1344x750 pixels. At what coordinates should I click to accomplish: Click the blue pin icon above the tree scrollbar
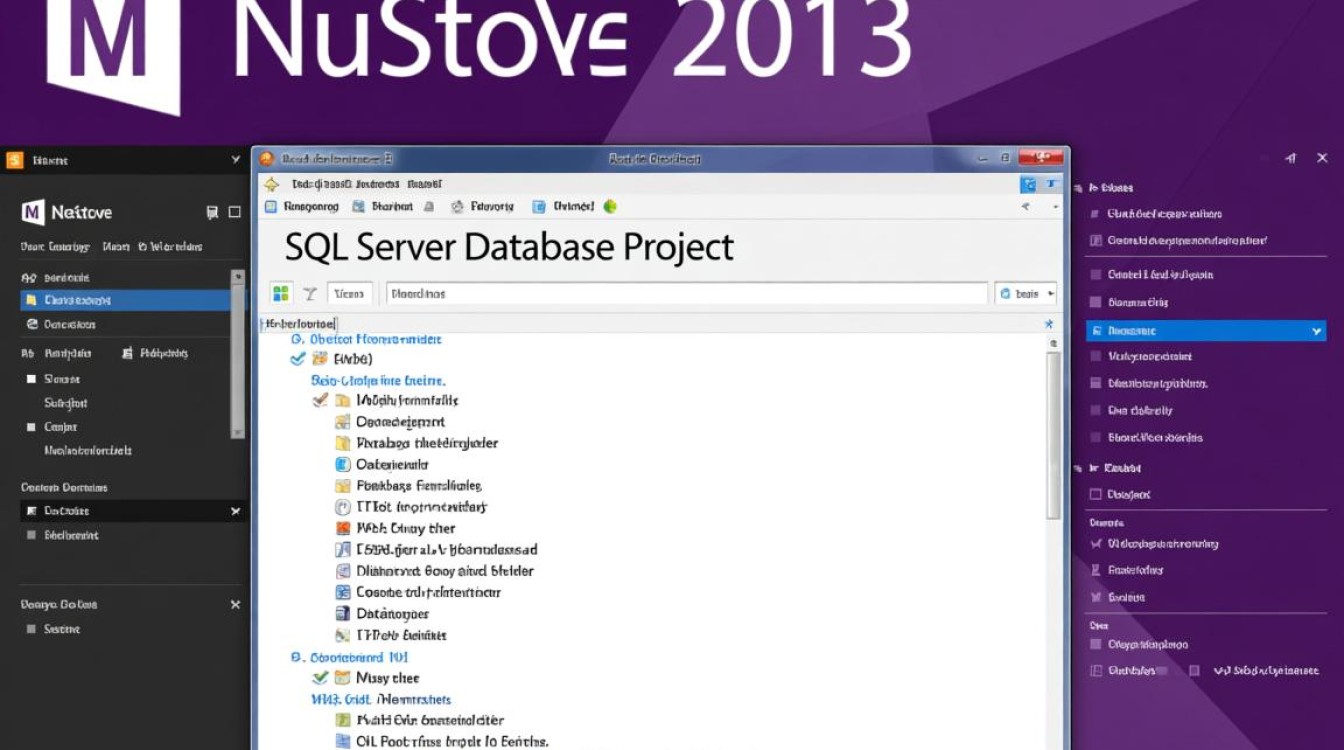pyautogui.click(x=1048, y=324)
